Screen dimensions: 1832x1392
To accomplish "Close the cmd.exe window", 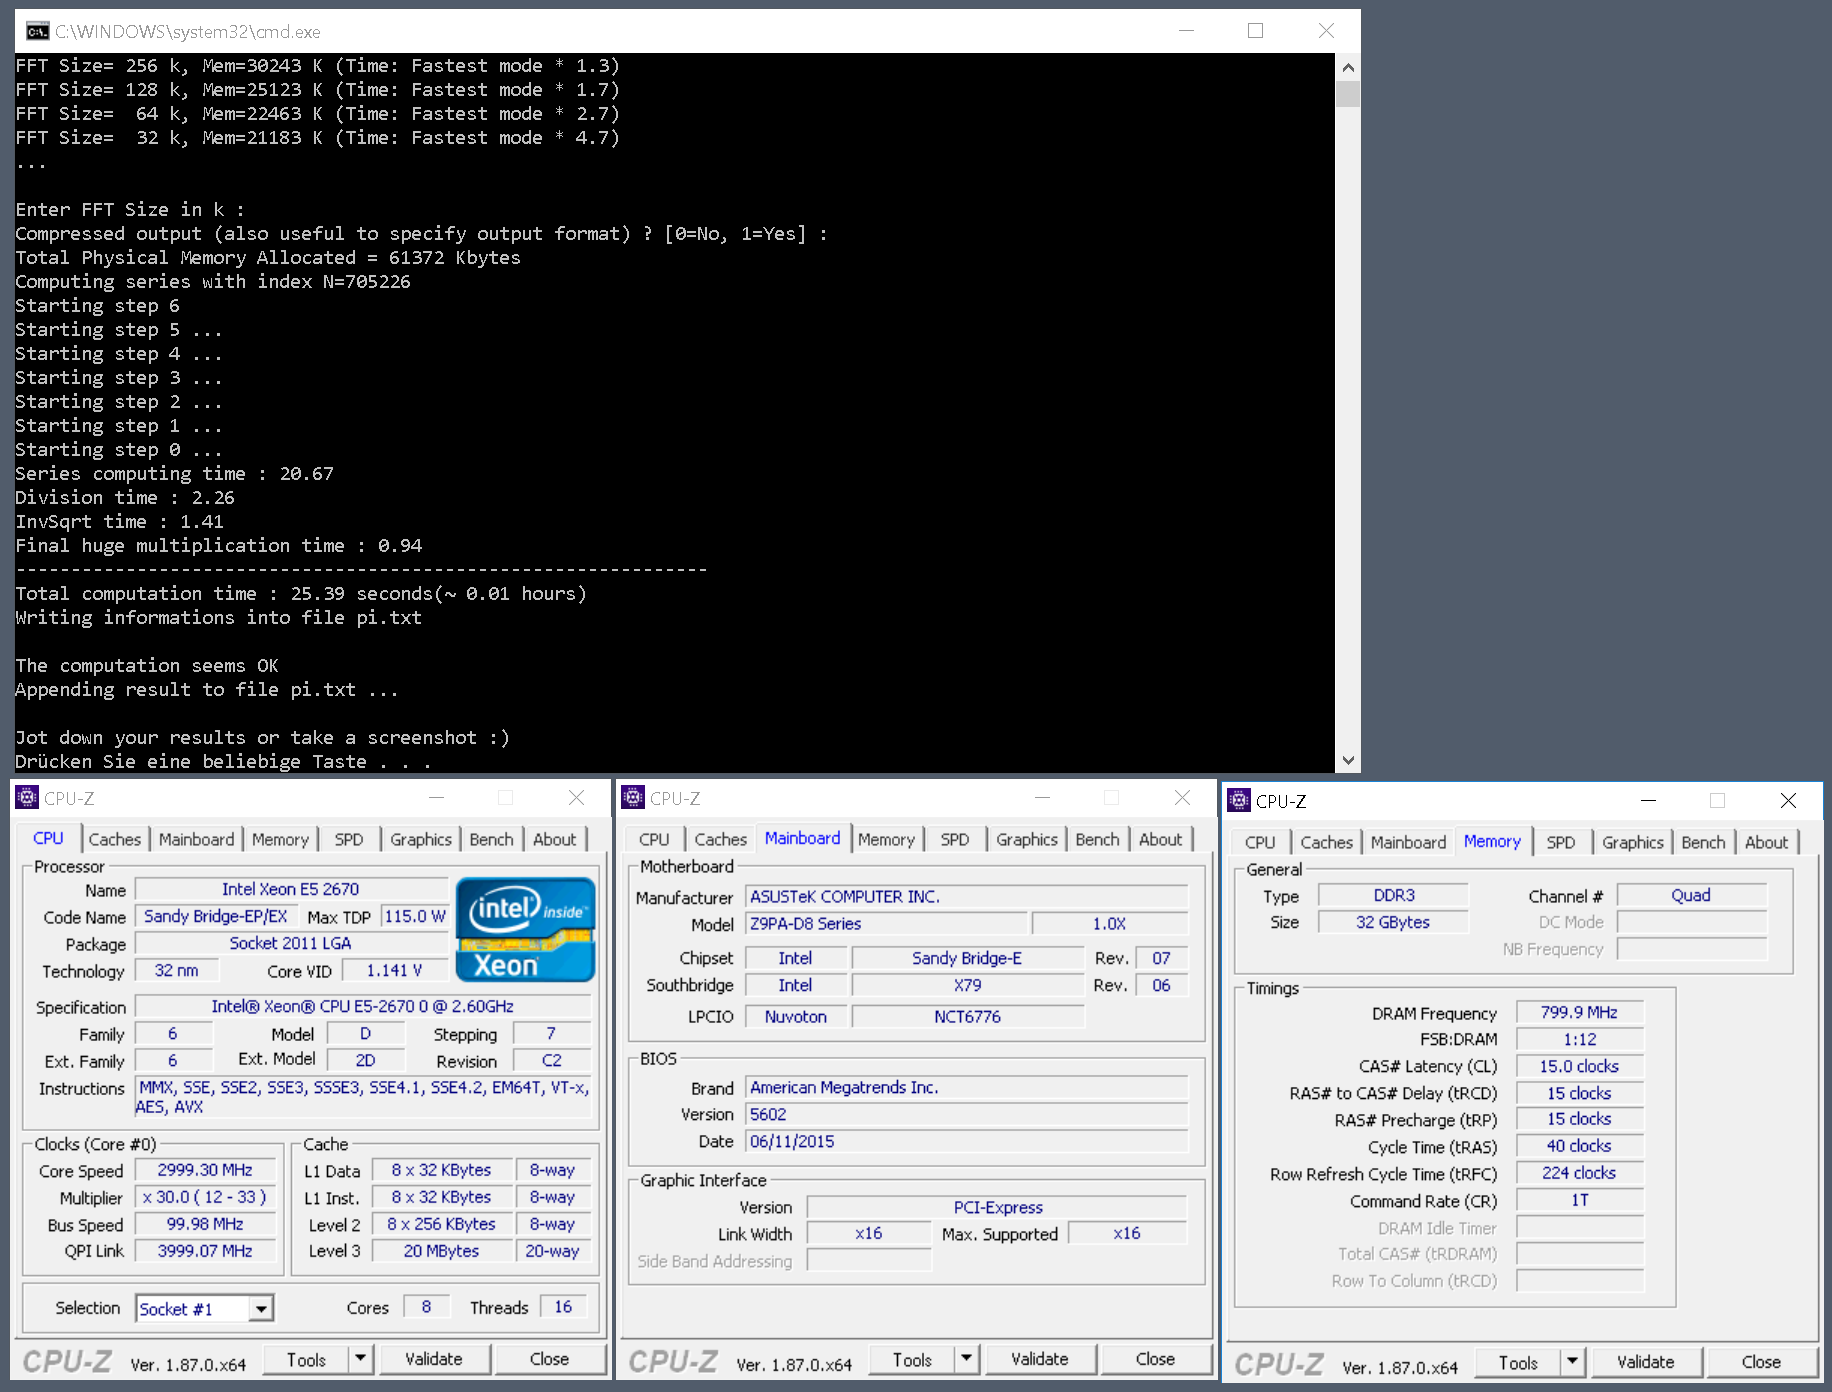I will click(x=1326, y=31).
